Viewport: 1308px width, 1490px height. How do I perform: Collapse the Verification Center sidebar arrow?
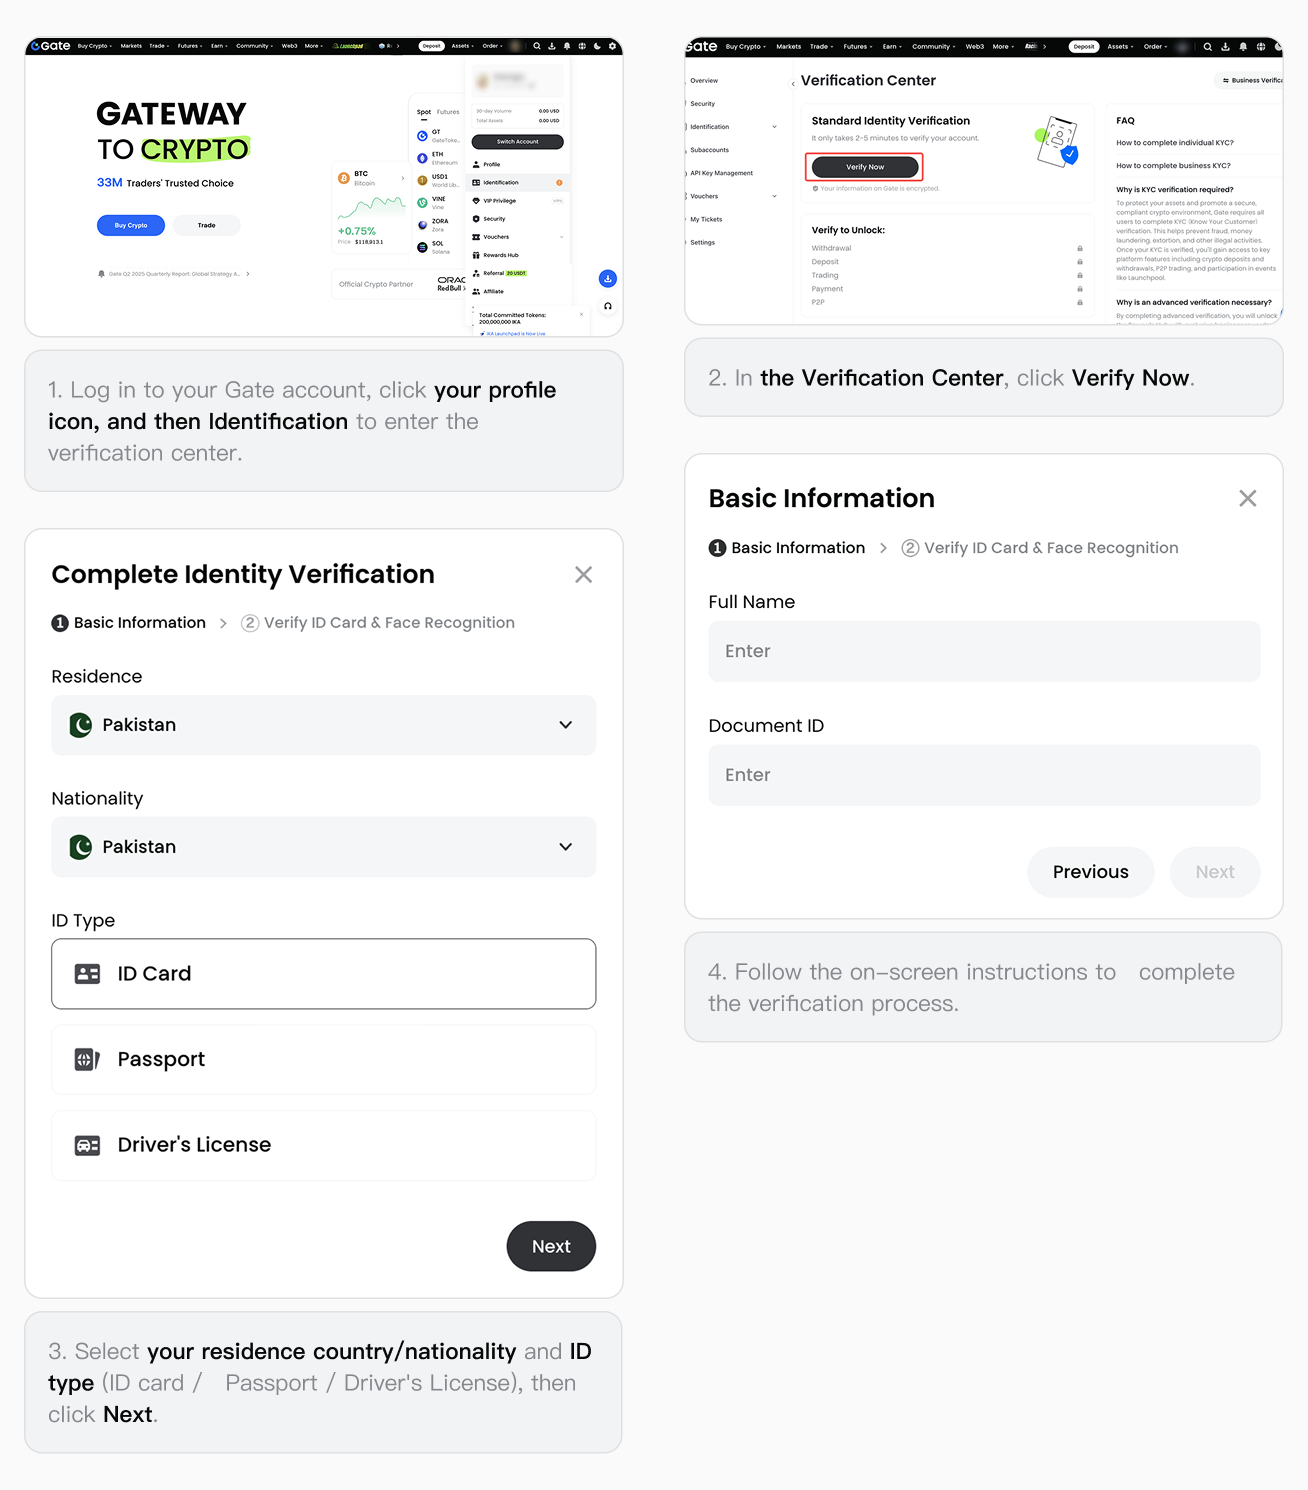[x=793, y=83]
